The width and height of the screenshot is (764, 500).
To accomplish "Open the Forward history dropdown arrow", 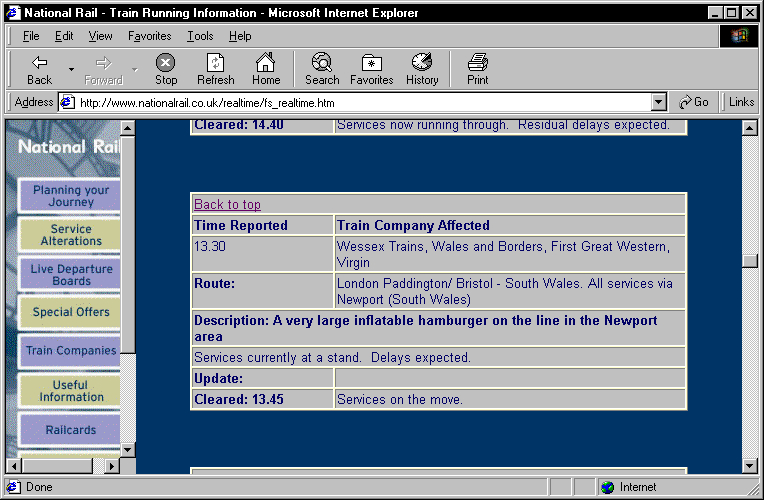I will pyautogui.click(x=135, y=70).
